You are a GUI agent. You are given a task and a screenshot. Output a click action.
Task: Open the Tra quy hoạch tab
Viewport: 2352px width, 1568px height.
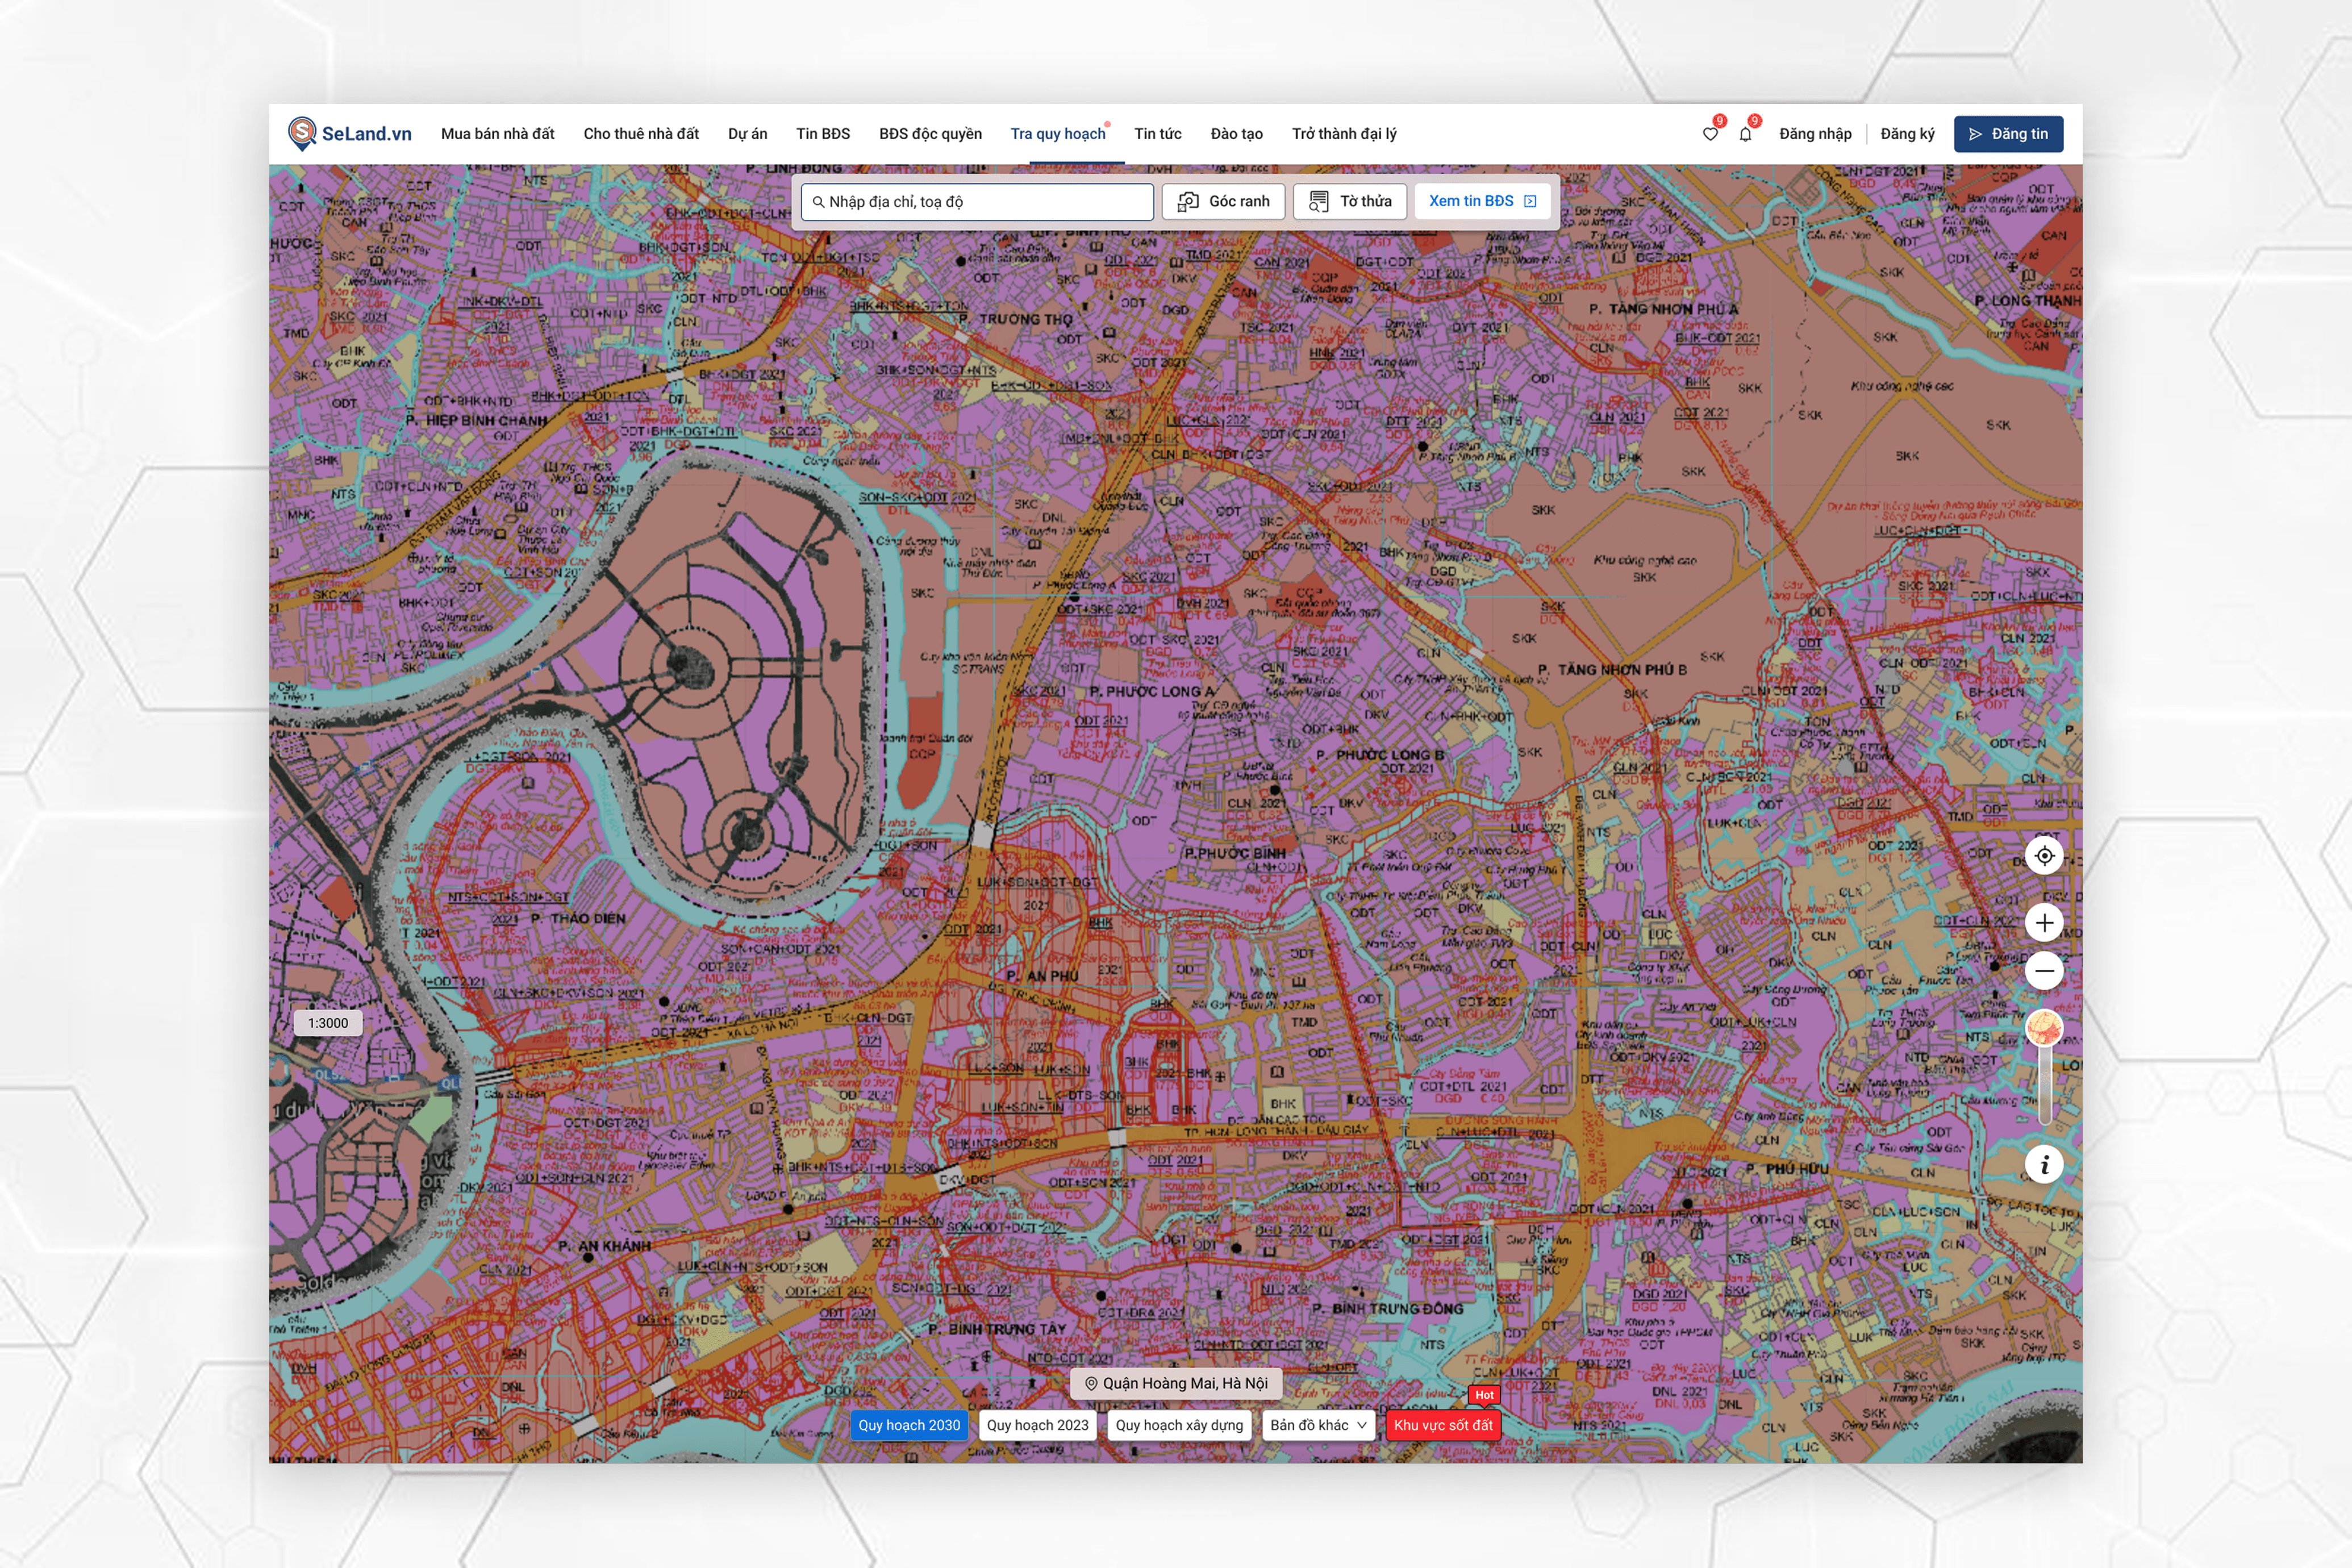1058,134
